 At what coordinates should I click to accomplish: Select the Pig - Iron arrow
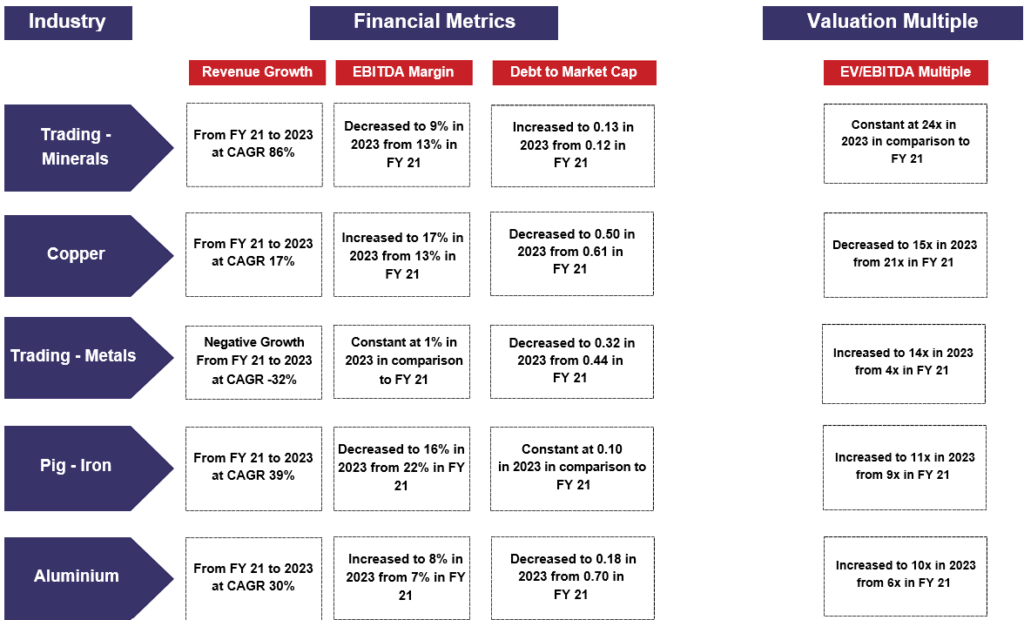[78, 465]
